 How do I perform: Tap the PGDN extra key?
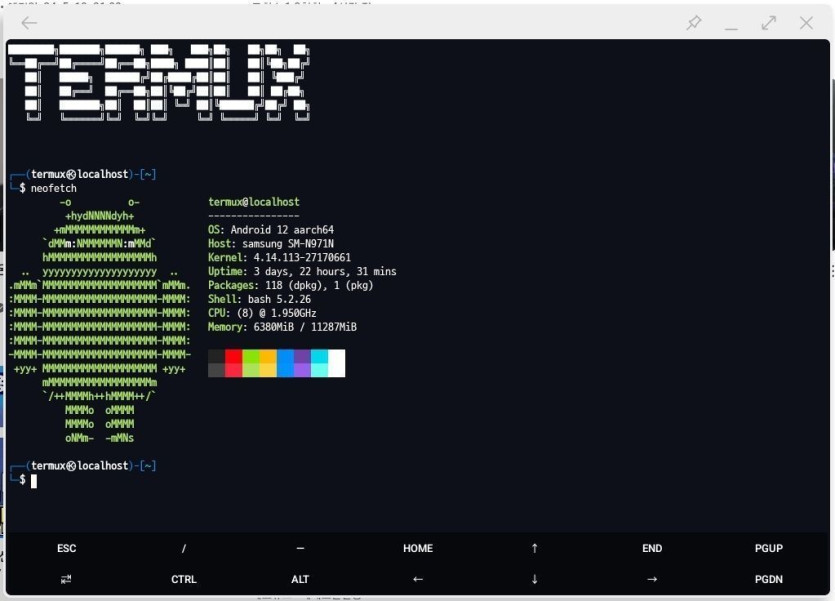[x=768, y=579]
